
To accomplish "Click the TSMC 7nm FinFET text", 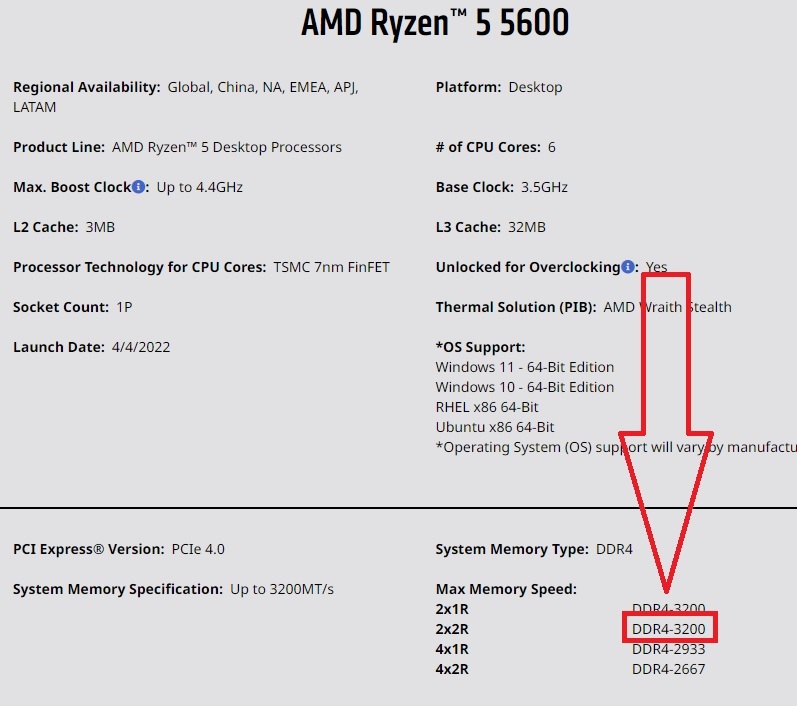I will pos(332,267).
